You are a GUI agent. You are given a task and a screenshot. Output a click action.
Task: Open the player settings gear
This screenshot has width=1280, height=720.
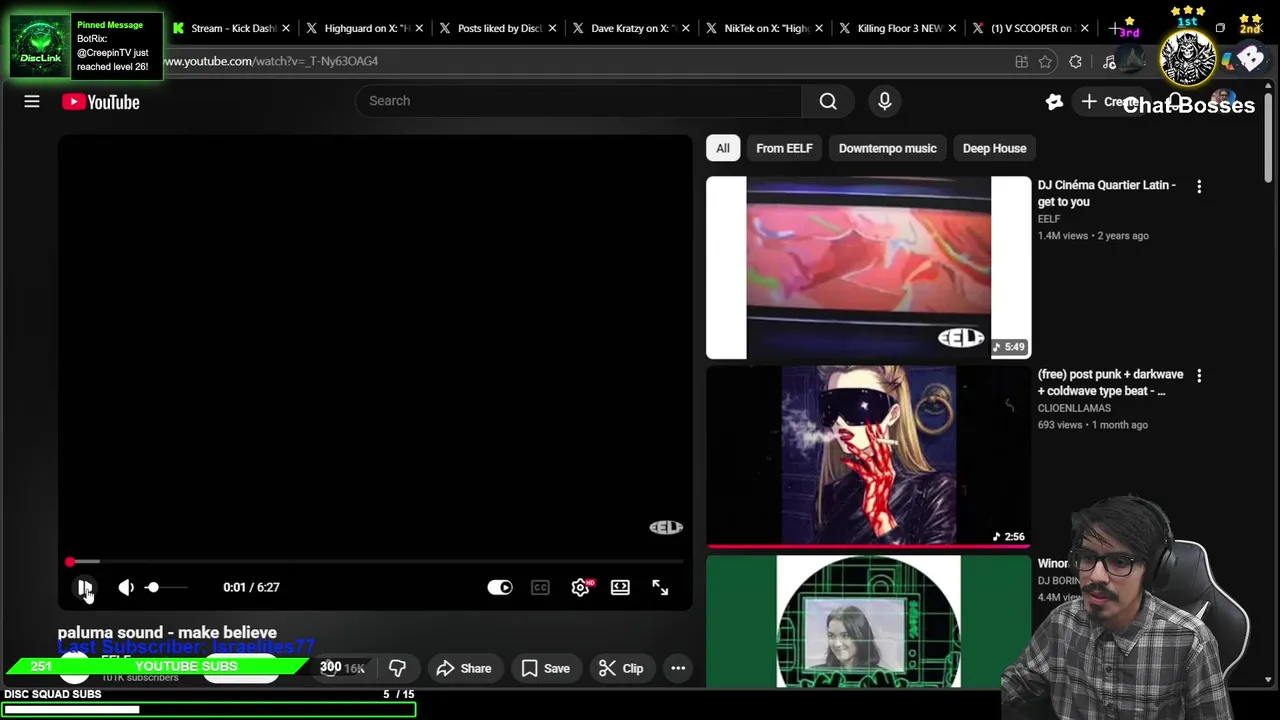tap(580, 588)
